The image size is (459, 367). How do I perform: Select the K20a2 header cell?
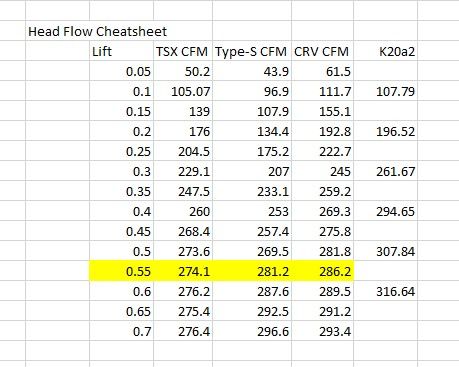(x=385, y=51)
